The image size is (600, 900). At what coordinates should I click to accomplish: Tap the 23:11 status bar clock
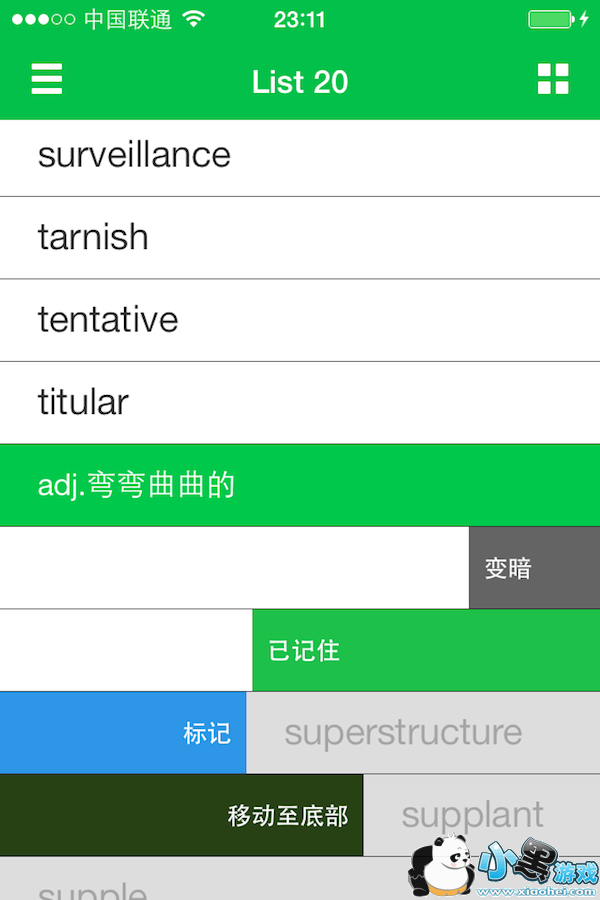coord(299,19)
